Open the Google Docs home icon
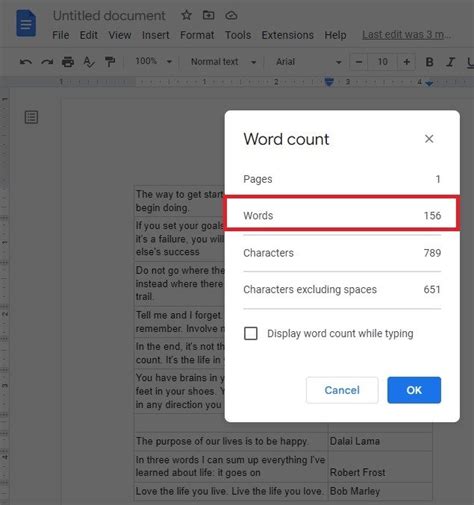 (26, 23)
